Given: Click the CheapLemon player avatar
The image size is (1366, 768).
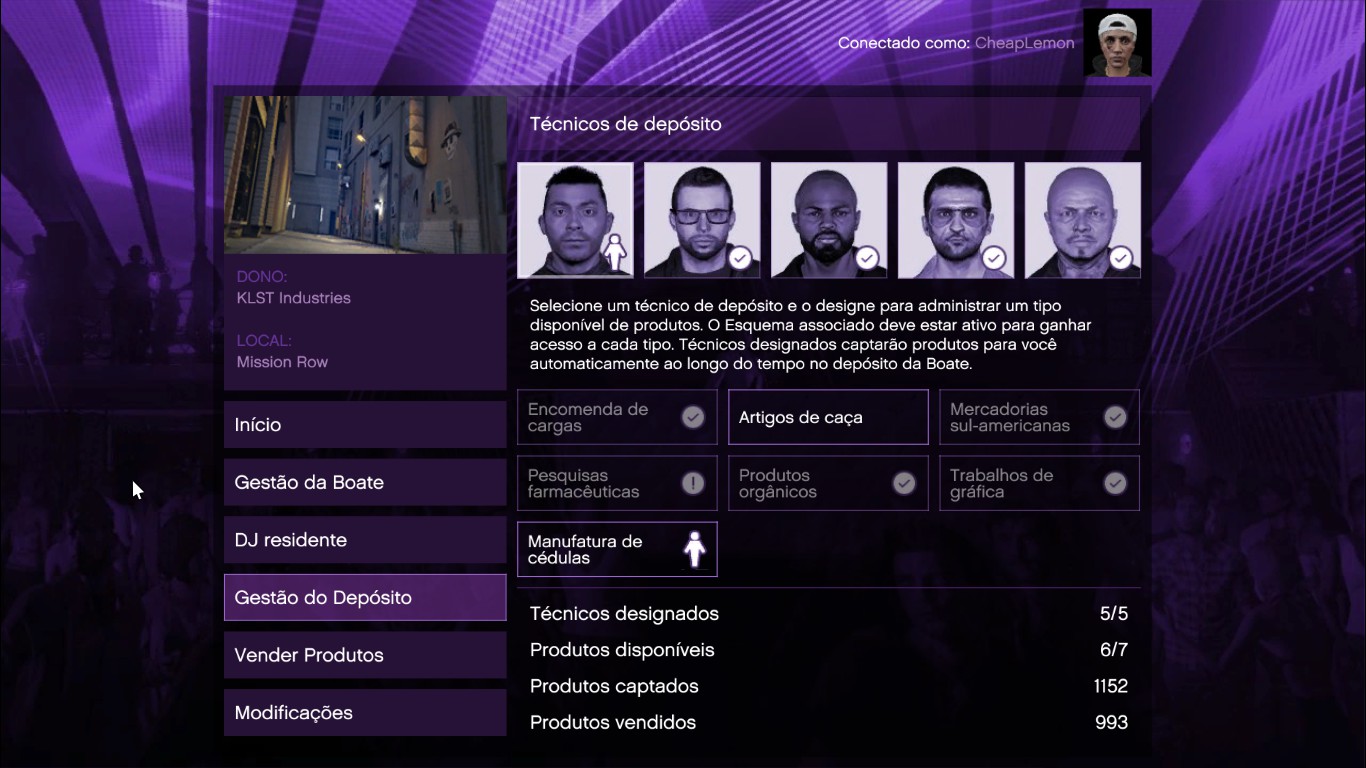Looking at the screenshot, I should coord(1117,43).
